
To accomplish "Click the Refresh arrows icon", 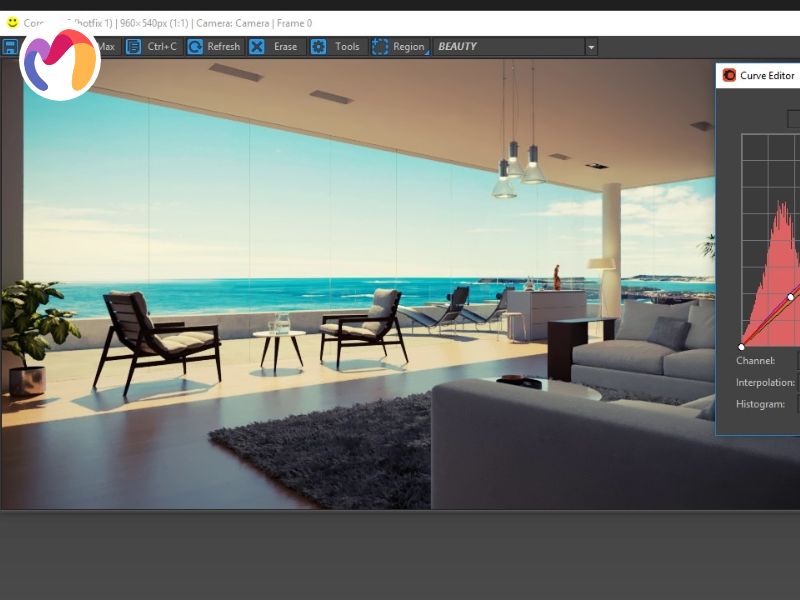I will point(195,47).
